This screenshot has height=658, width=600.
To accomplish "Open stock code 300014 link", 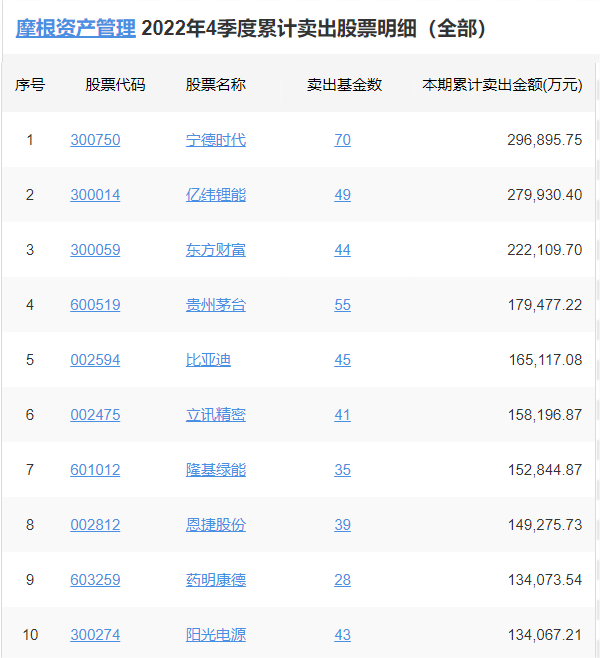I will click(x=95, y=195).
